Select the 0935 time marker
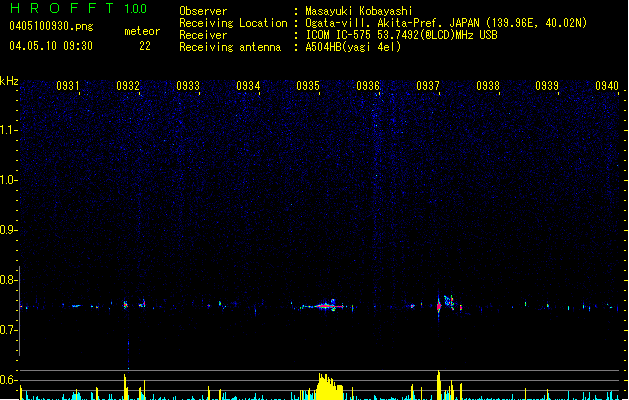 308,86
